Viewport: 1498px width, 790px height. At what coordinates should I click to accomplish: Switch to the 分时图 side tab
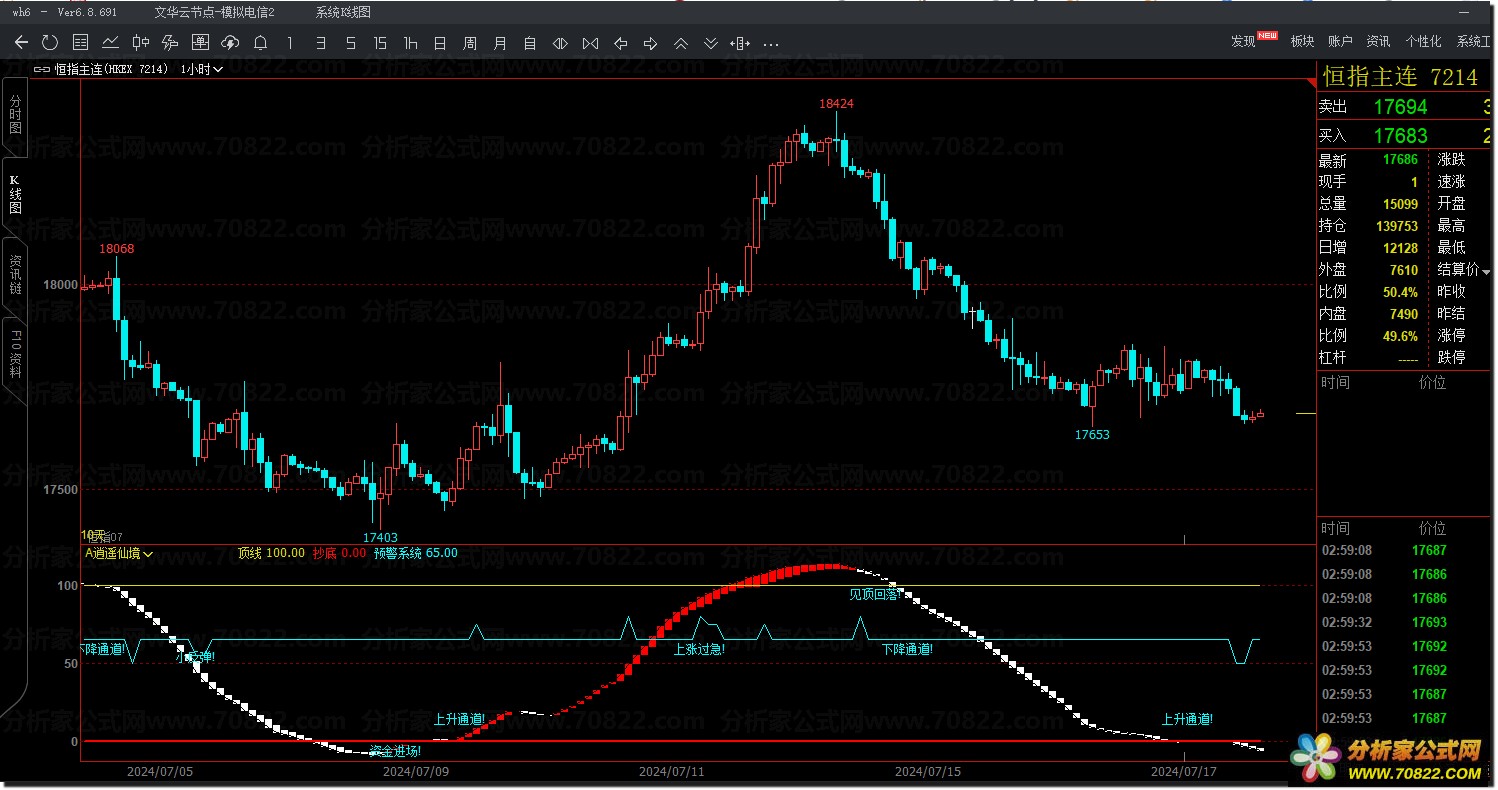pos(14,115)
